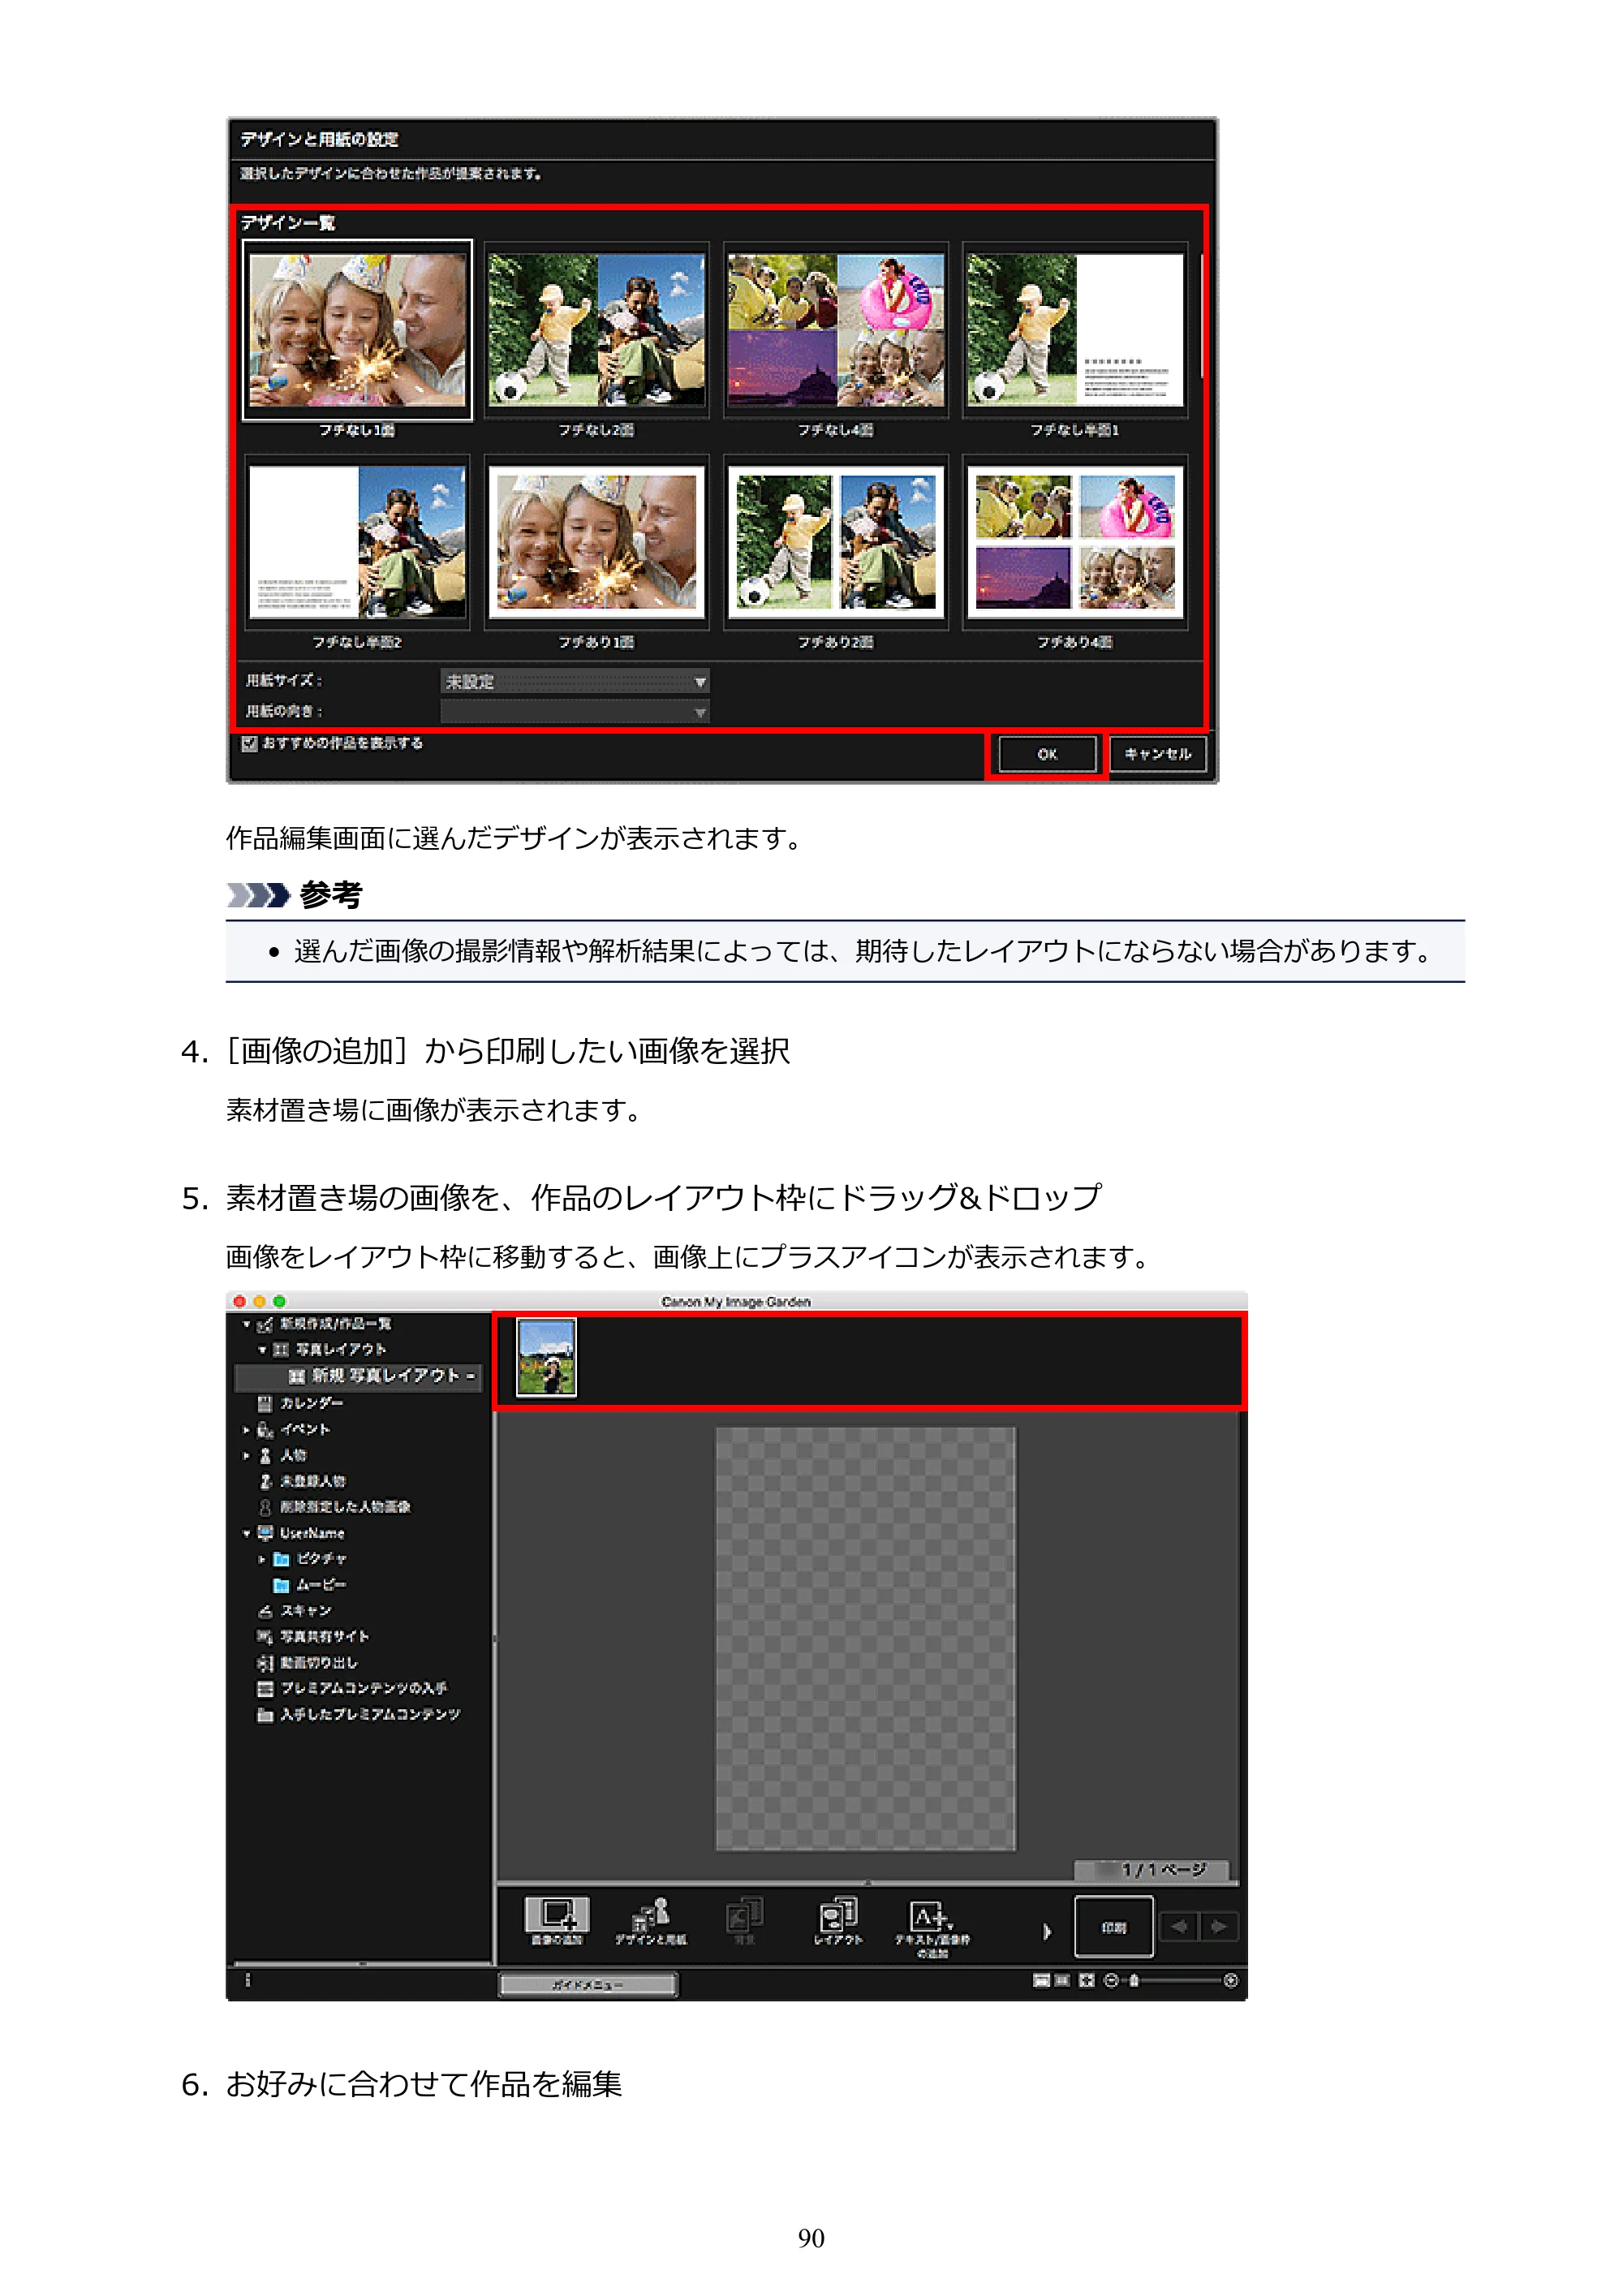Click the キャンセル button

(1157, 754)
